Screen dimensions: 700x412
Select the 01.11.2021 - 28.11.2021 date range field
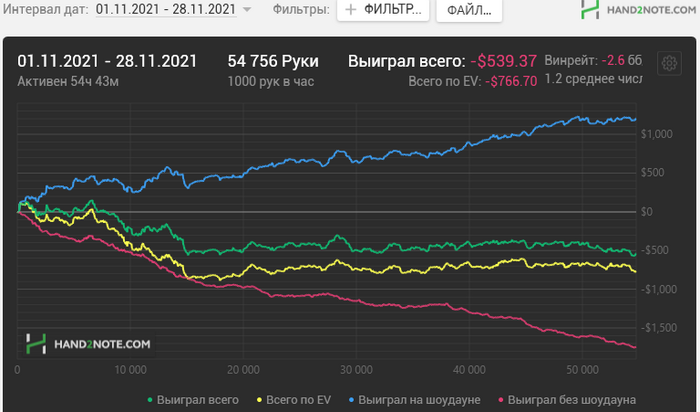pos(166,9)
